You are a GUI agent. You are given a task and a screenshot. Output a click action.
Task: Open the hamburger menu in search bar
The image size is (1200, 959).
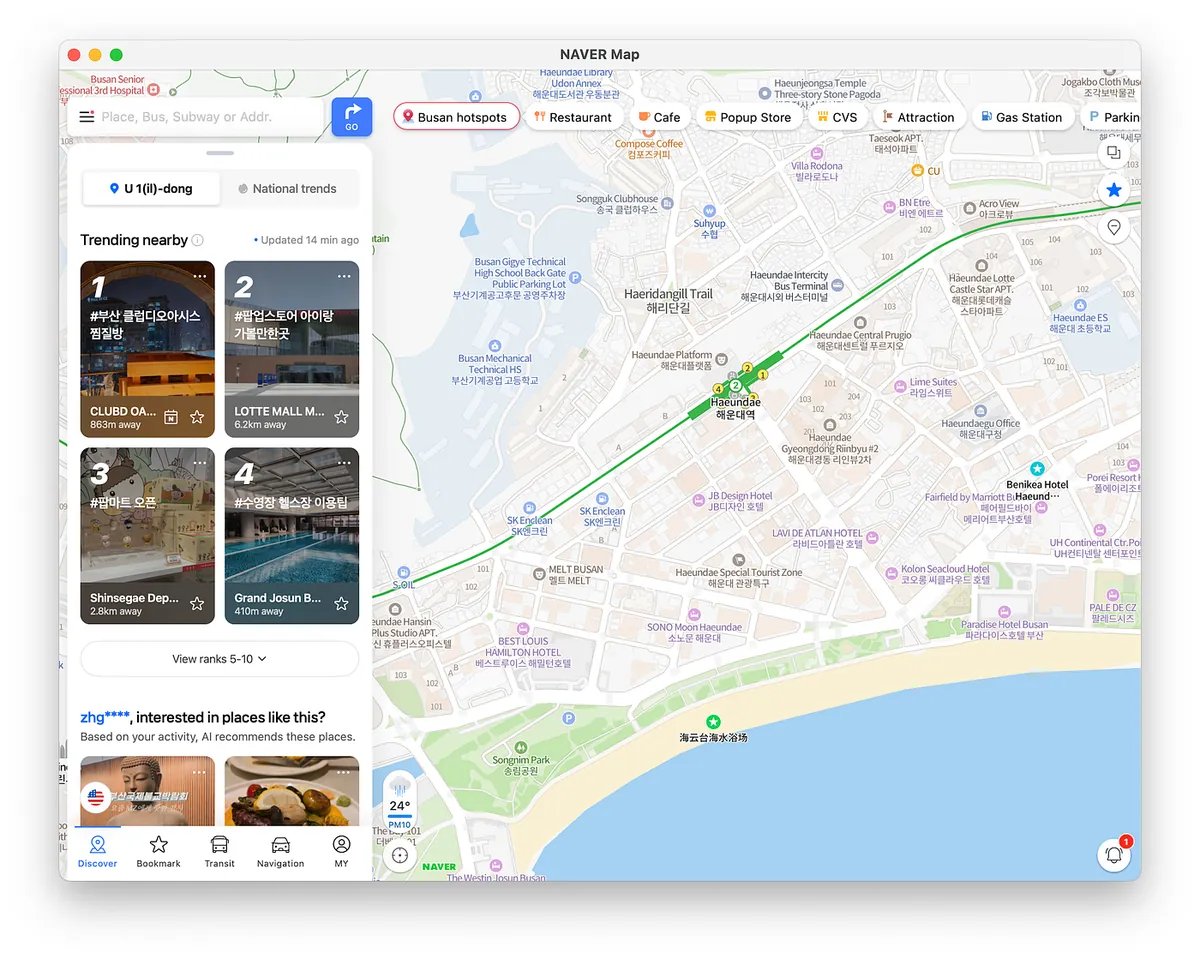[x=87, y=117]
